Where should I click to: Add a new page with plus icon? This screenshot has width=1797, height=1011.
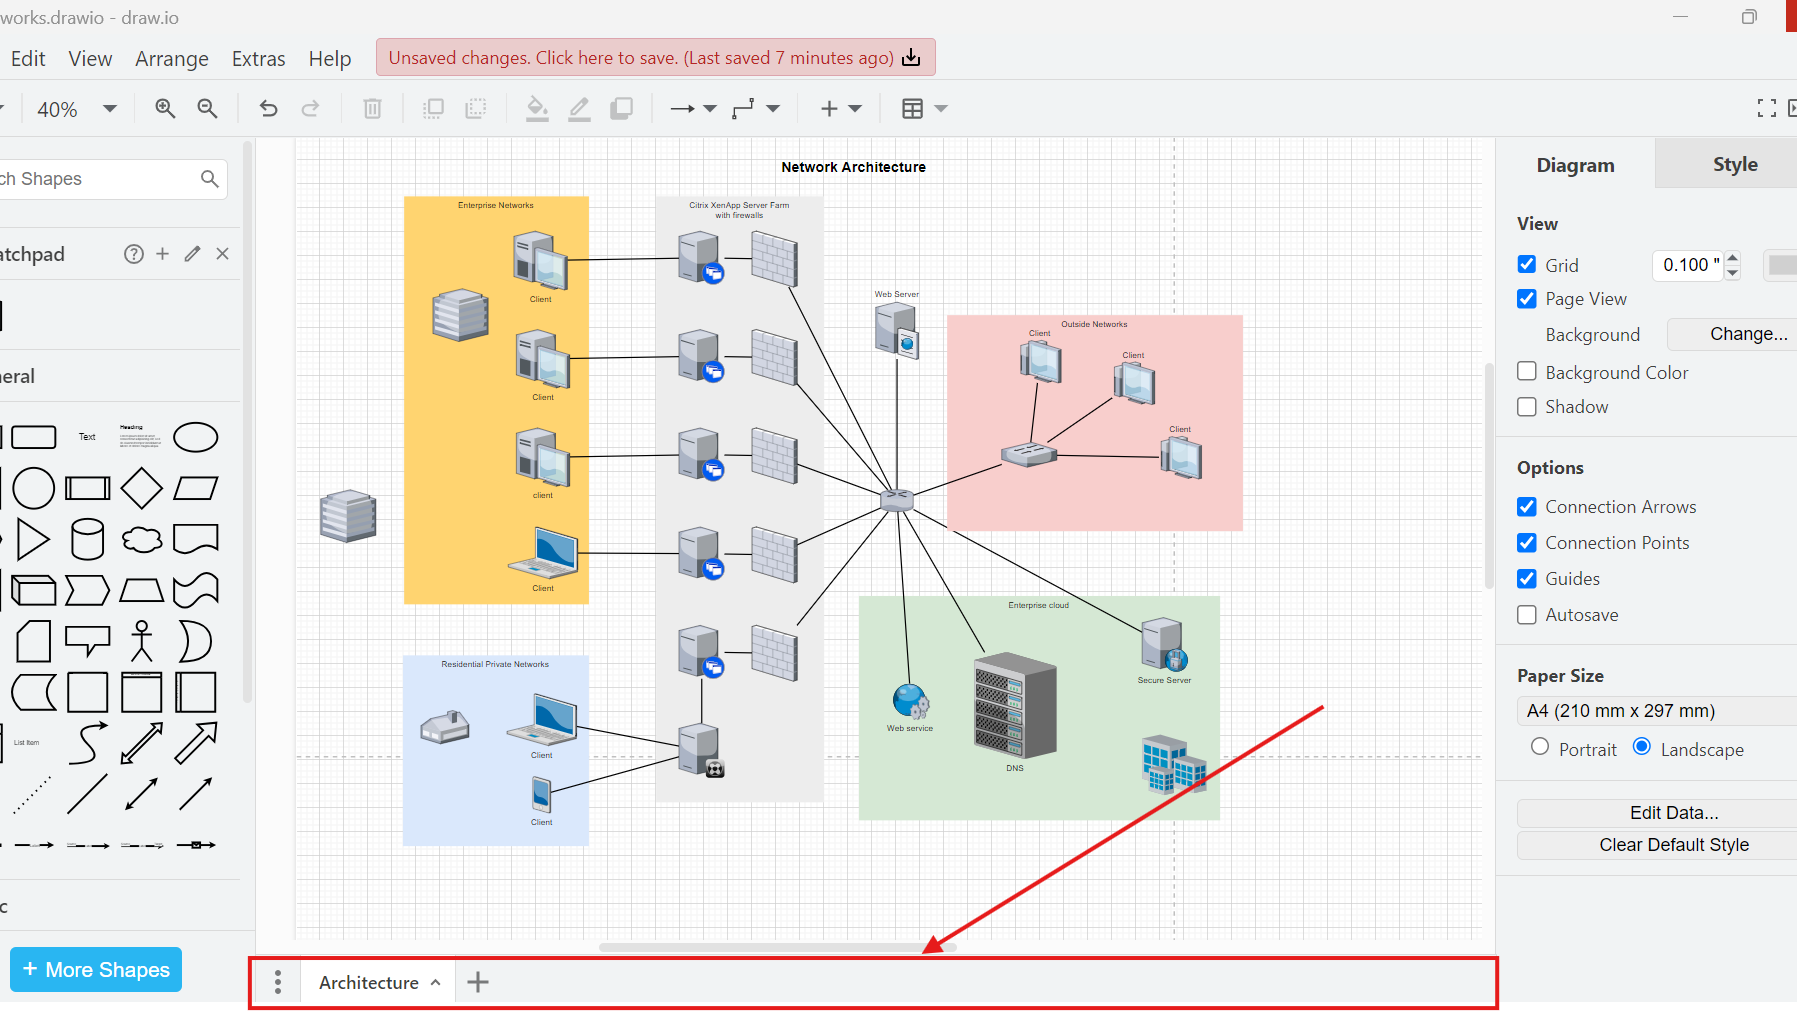(x=478, y=982)
